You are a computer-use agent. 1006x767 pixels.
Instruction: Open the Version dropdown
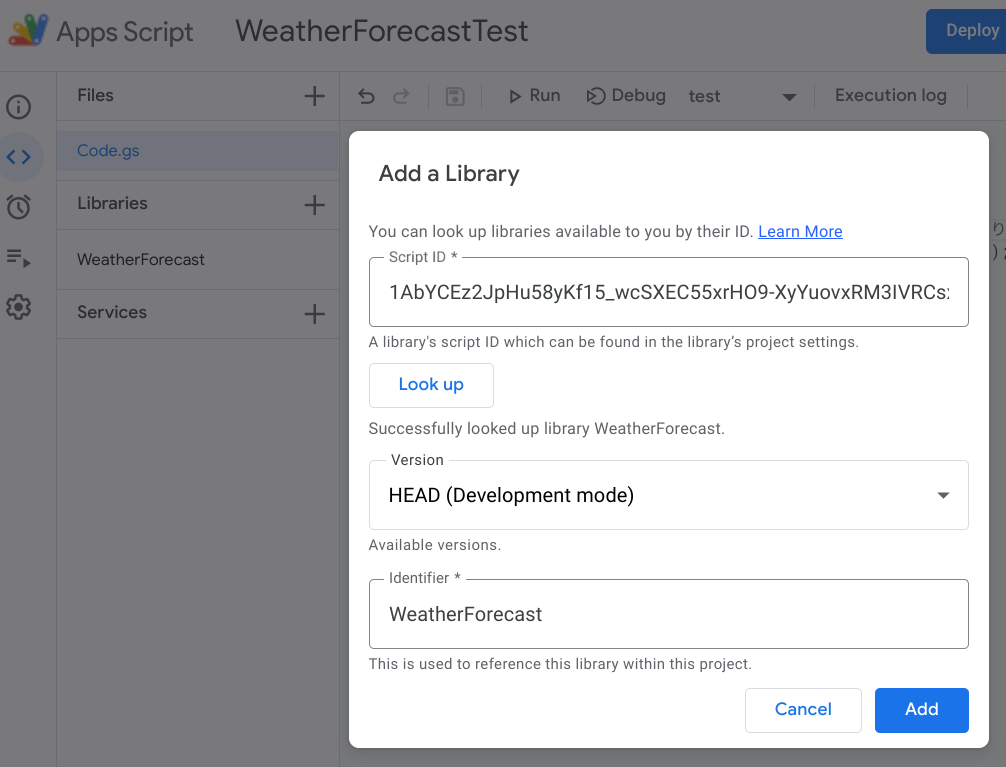point(941,494)
